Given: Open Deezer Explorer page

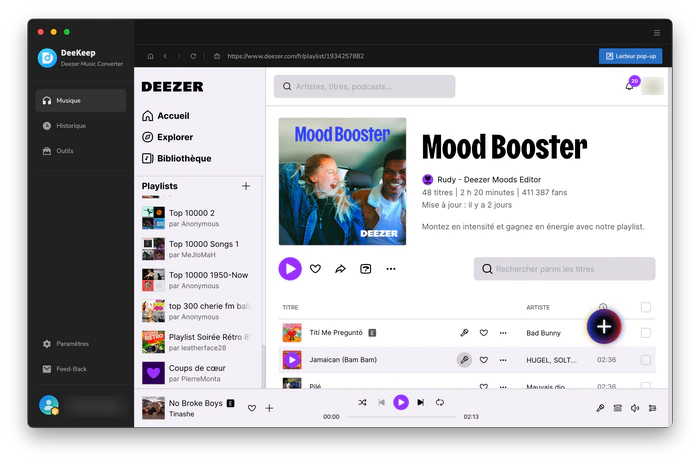Looking at the screenshot, I should click(167, 137).
